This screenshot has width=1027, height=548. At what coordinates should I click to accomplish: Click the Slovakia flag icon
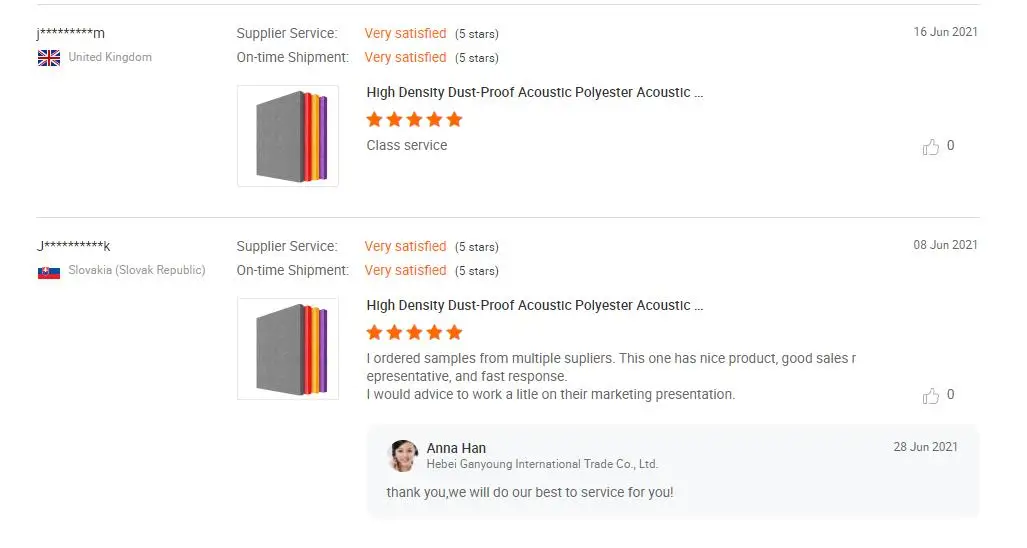point(49,271)
